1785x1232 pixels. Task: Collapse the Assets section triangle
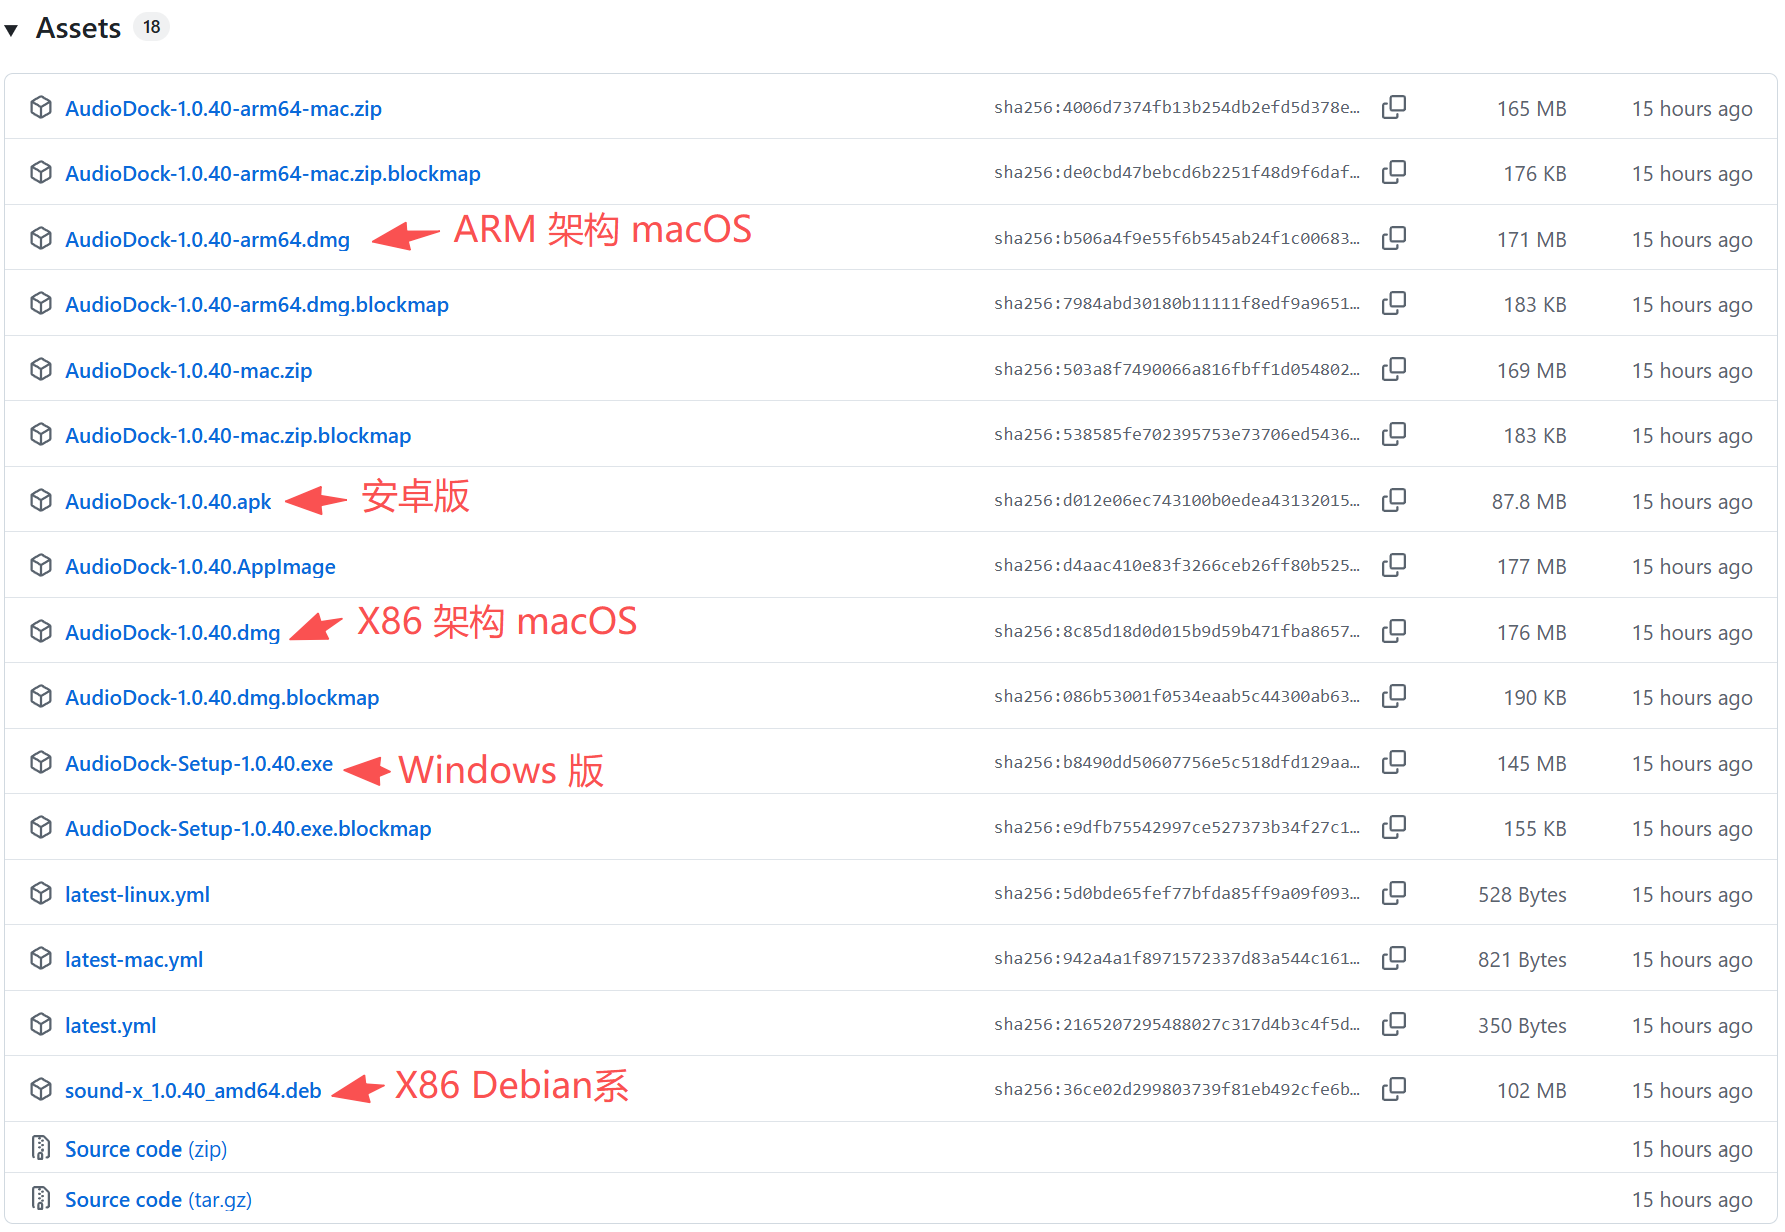(x=11, y=30)
